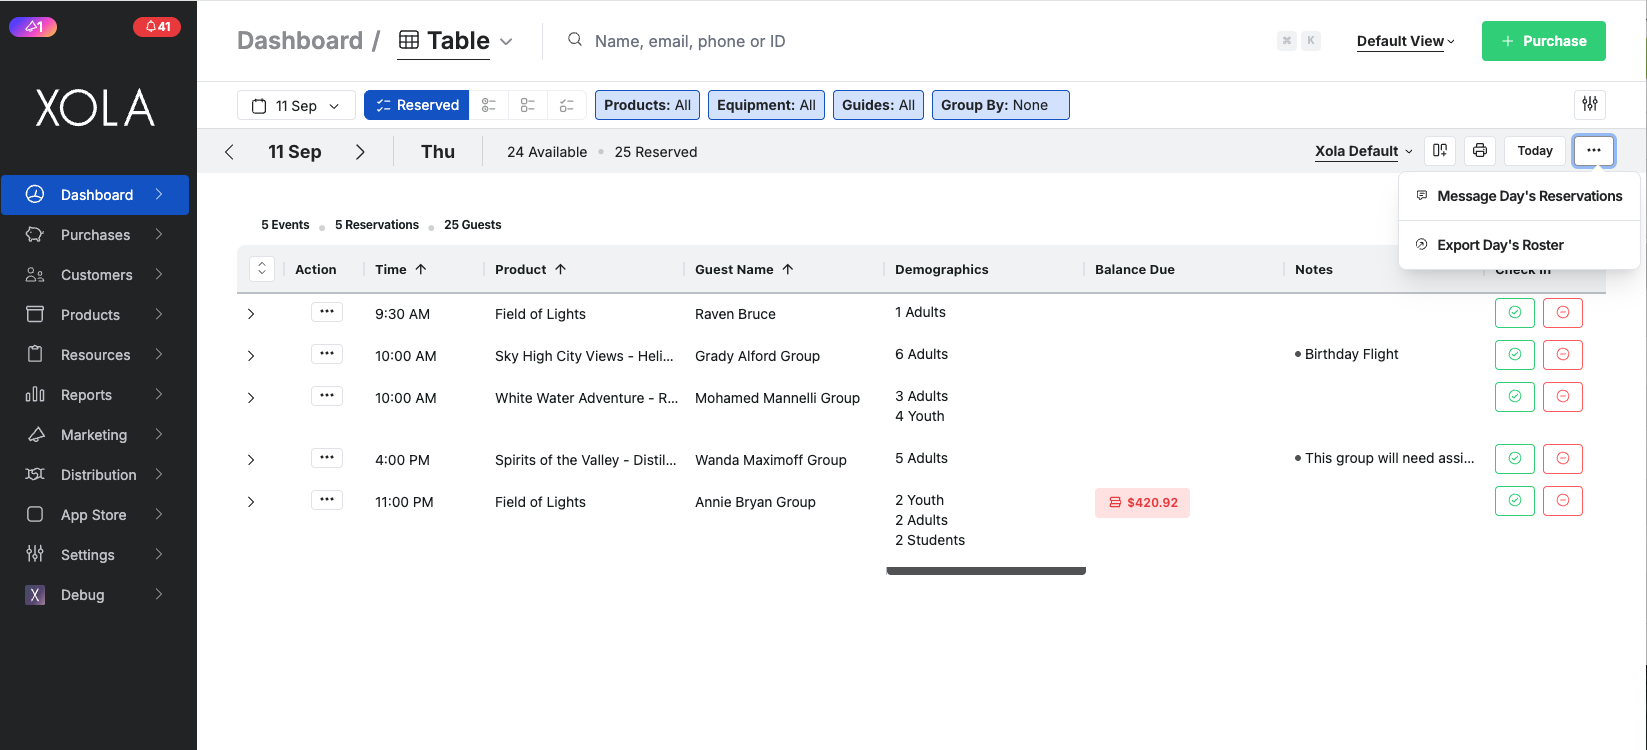Open Group By: None dropdown

tap(1001, 105)
